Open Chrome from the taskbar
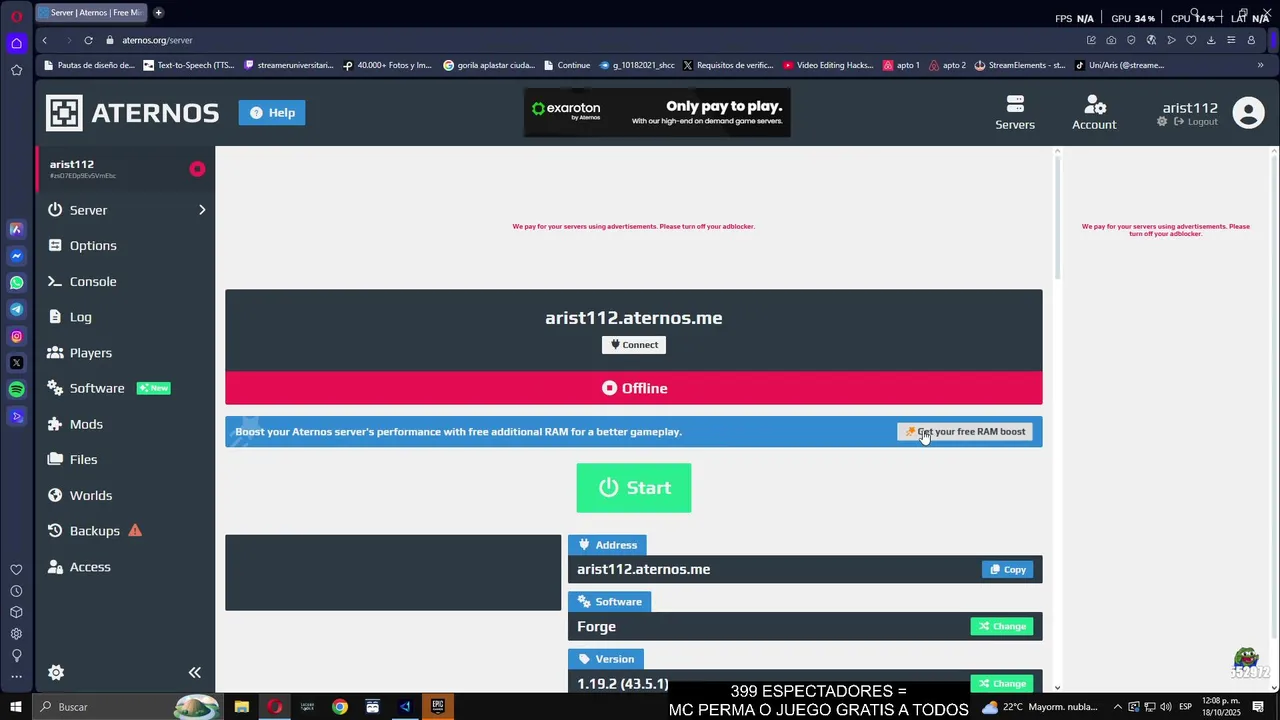Screen dimensions: 1280x720 tap(340, 707)
